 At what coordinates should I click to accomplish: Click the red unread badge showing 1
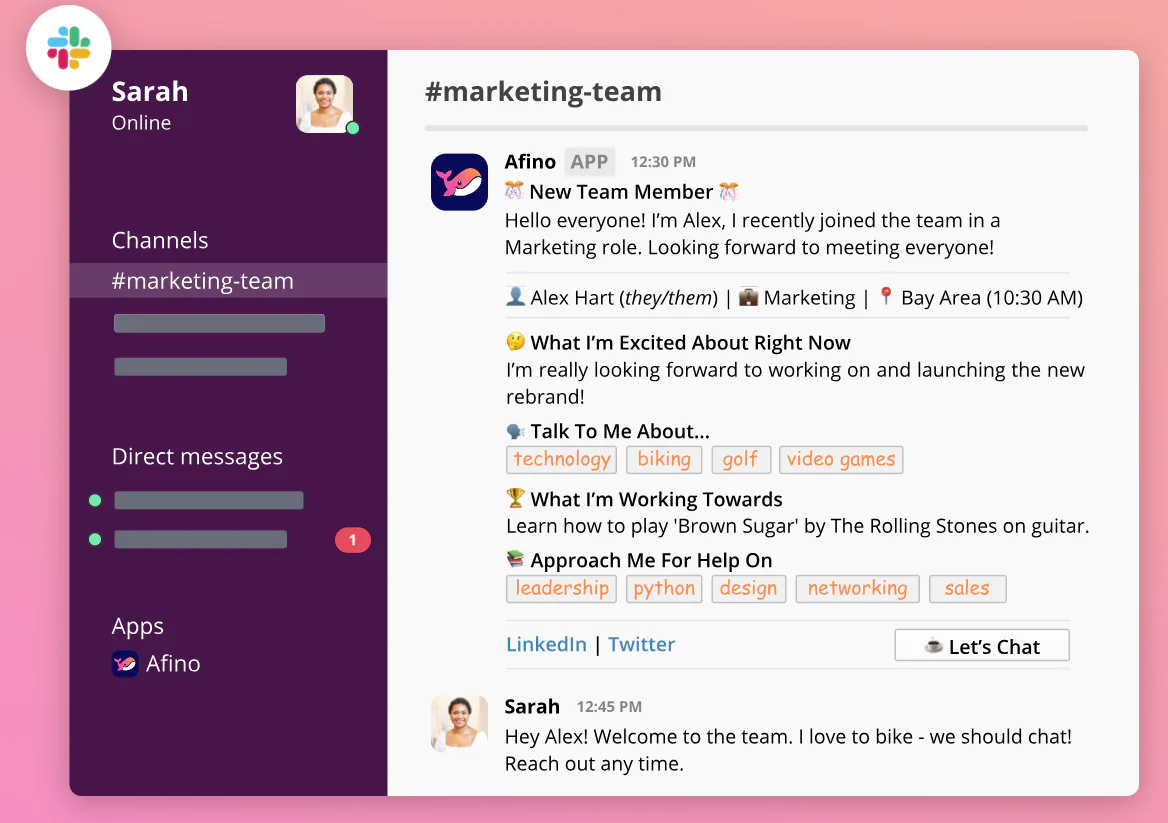click(x=353, y=539)
